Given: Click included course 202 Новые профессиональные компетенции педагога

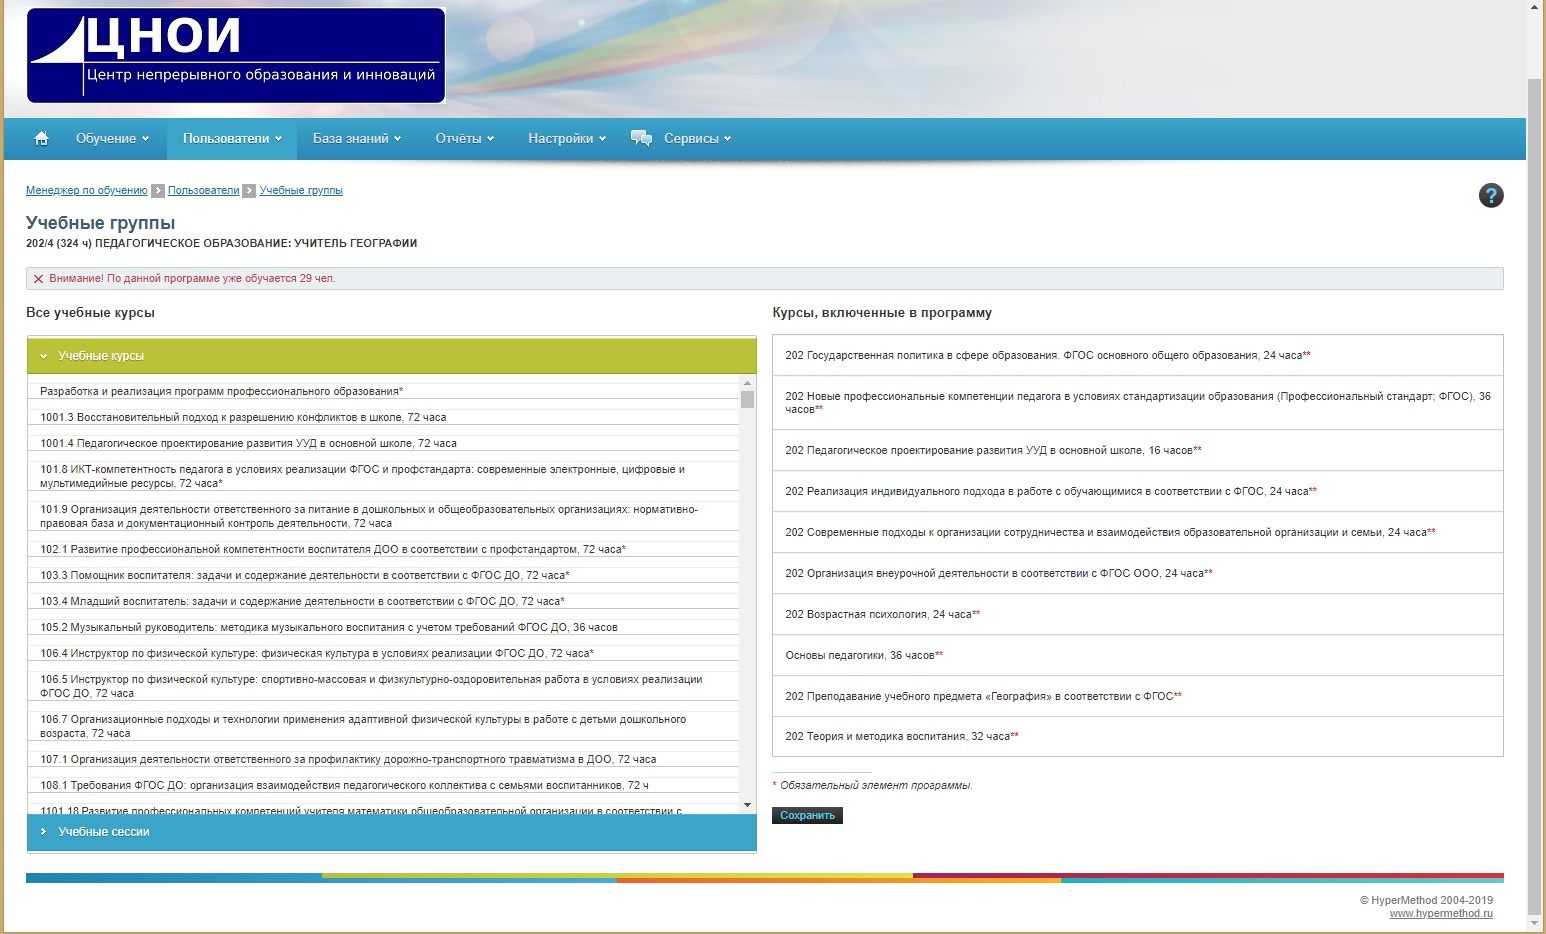Looking at the screenshot, I should (1138, 403).
